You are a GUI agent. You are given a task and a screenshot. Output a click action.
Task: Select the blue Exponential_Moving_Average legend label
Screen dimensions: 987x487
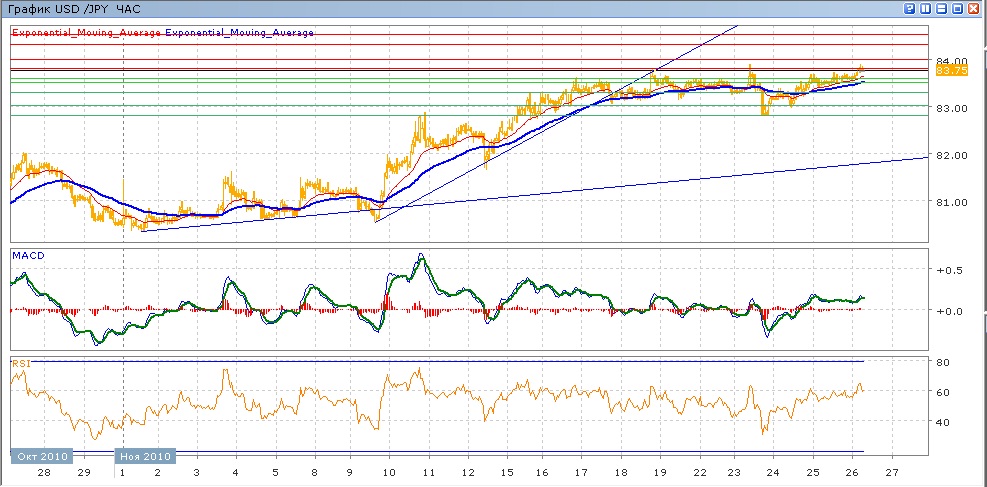pos(239,33)
